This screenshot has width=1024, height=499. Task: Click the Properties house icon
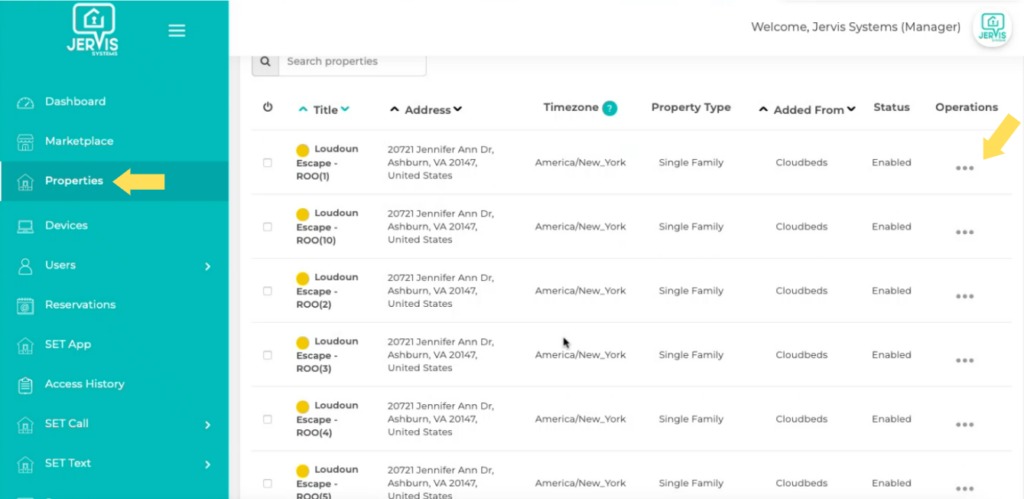point(25,182)
